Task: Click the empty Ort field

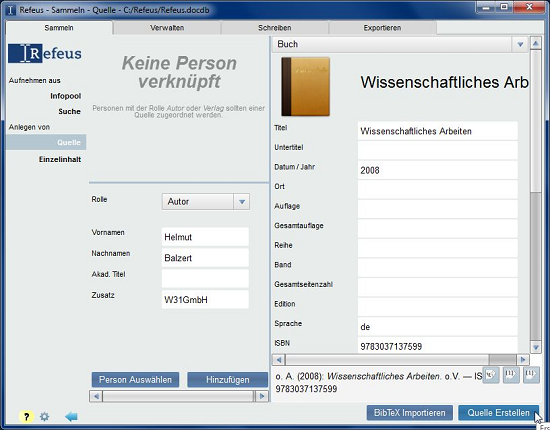Action: coord(438,190)
